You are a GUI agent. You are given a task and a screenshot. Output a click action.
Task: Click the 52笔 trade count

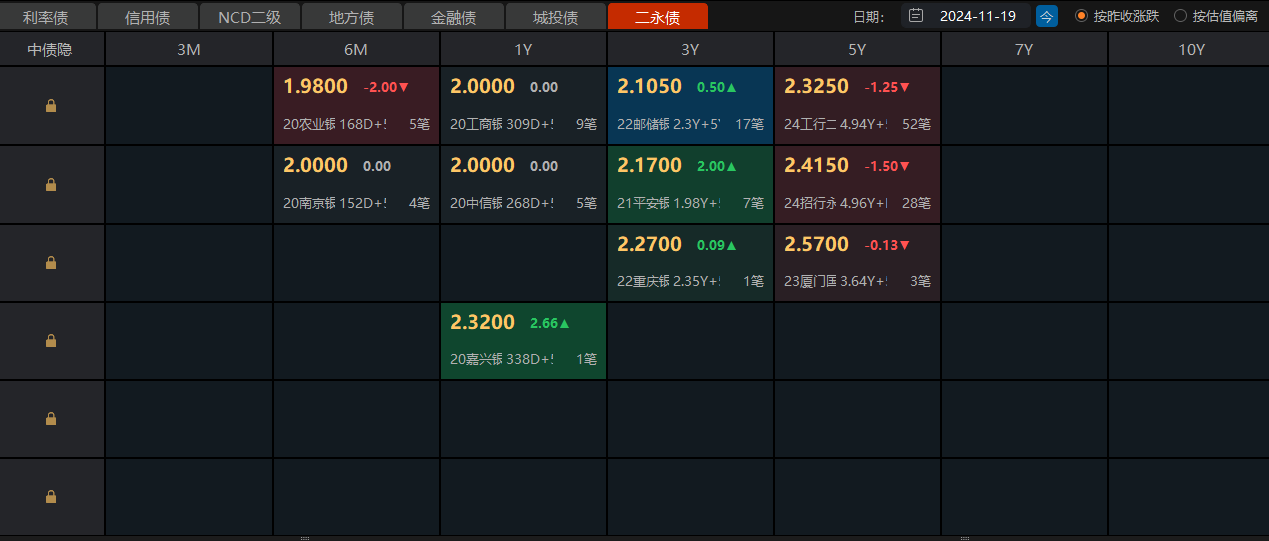pos(916,125)
